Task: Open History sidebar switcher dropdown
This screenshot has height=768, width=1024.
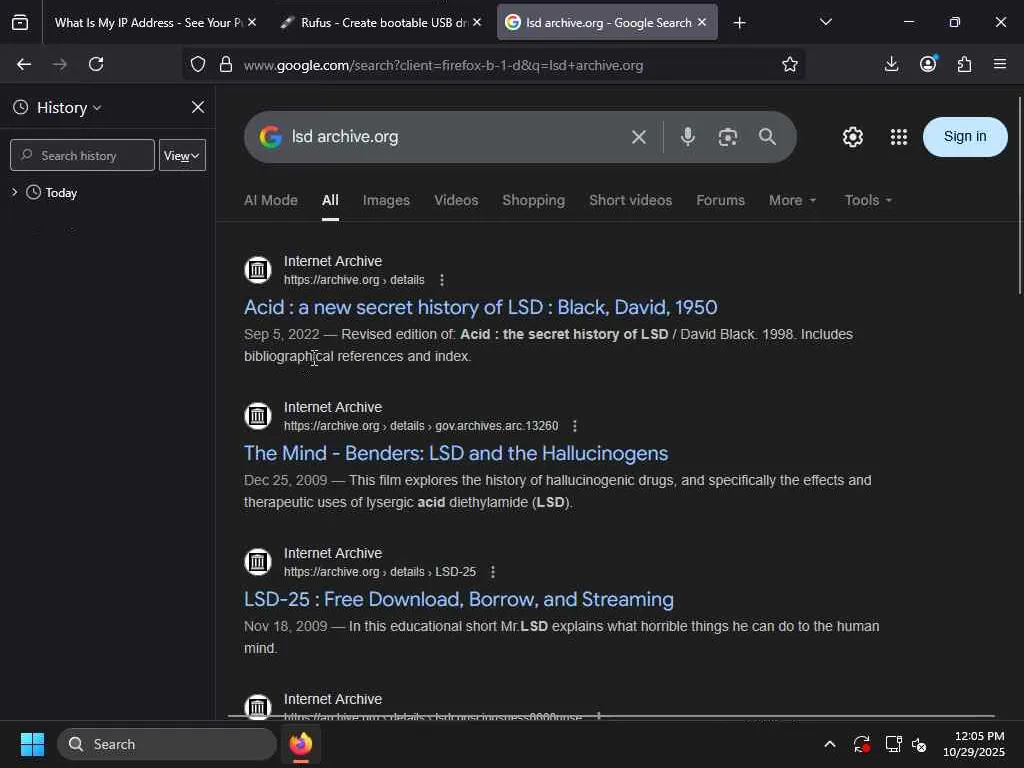Action: 69,108
